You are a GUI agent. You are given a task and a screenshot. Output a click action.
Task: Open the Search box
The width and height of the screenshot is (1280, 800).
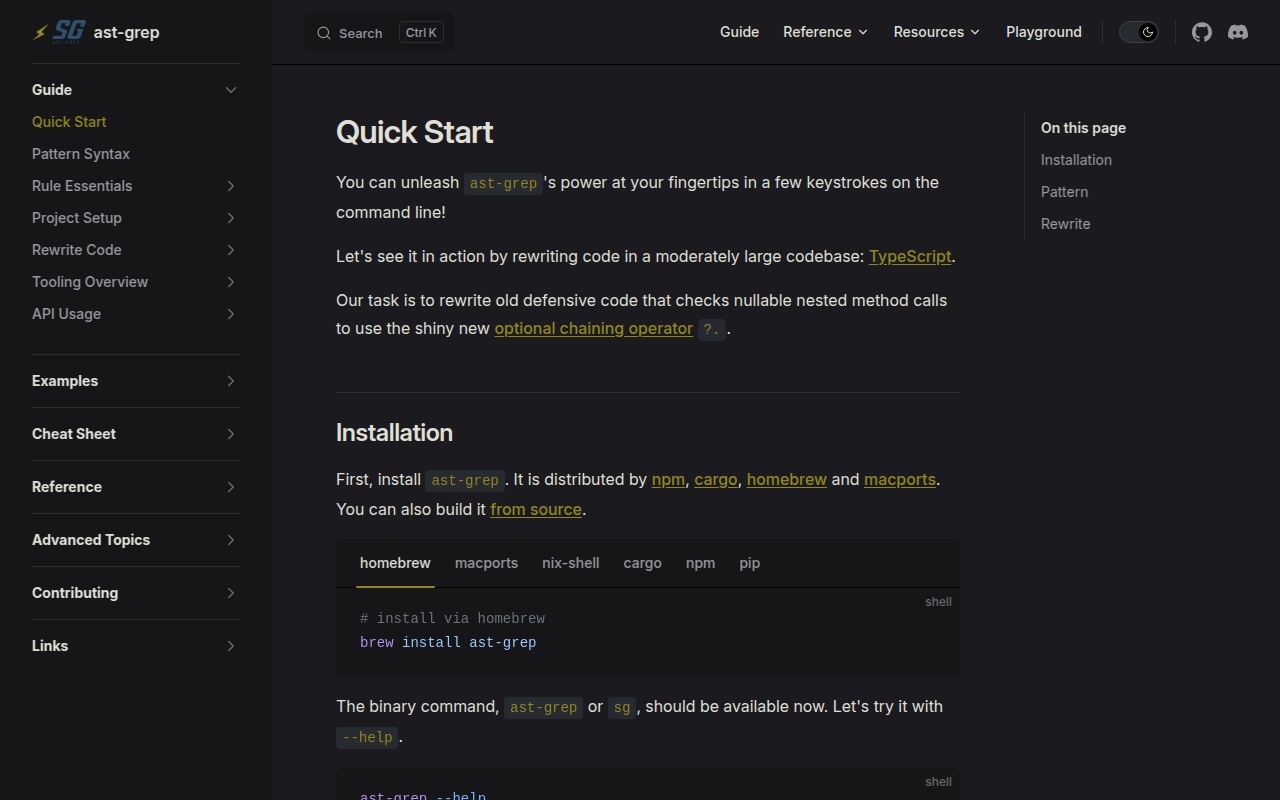point(379,32)
